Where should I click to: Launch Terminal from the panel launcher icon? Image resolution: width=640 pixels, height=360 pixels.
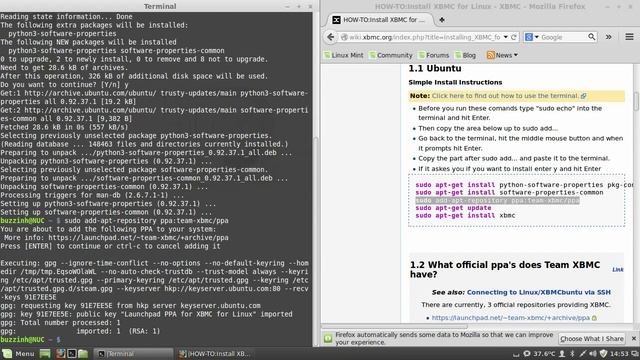pos(72,353)
